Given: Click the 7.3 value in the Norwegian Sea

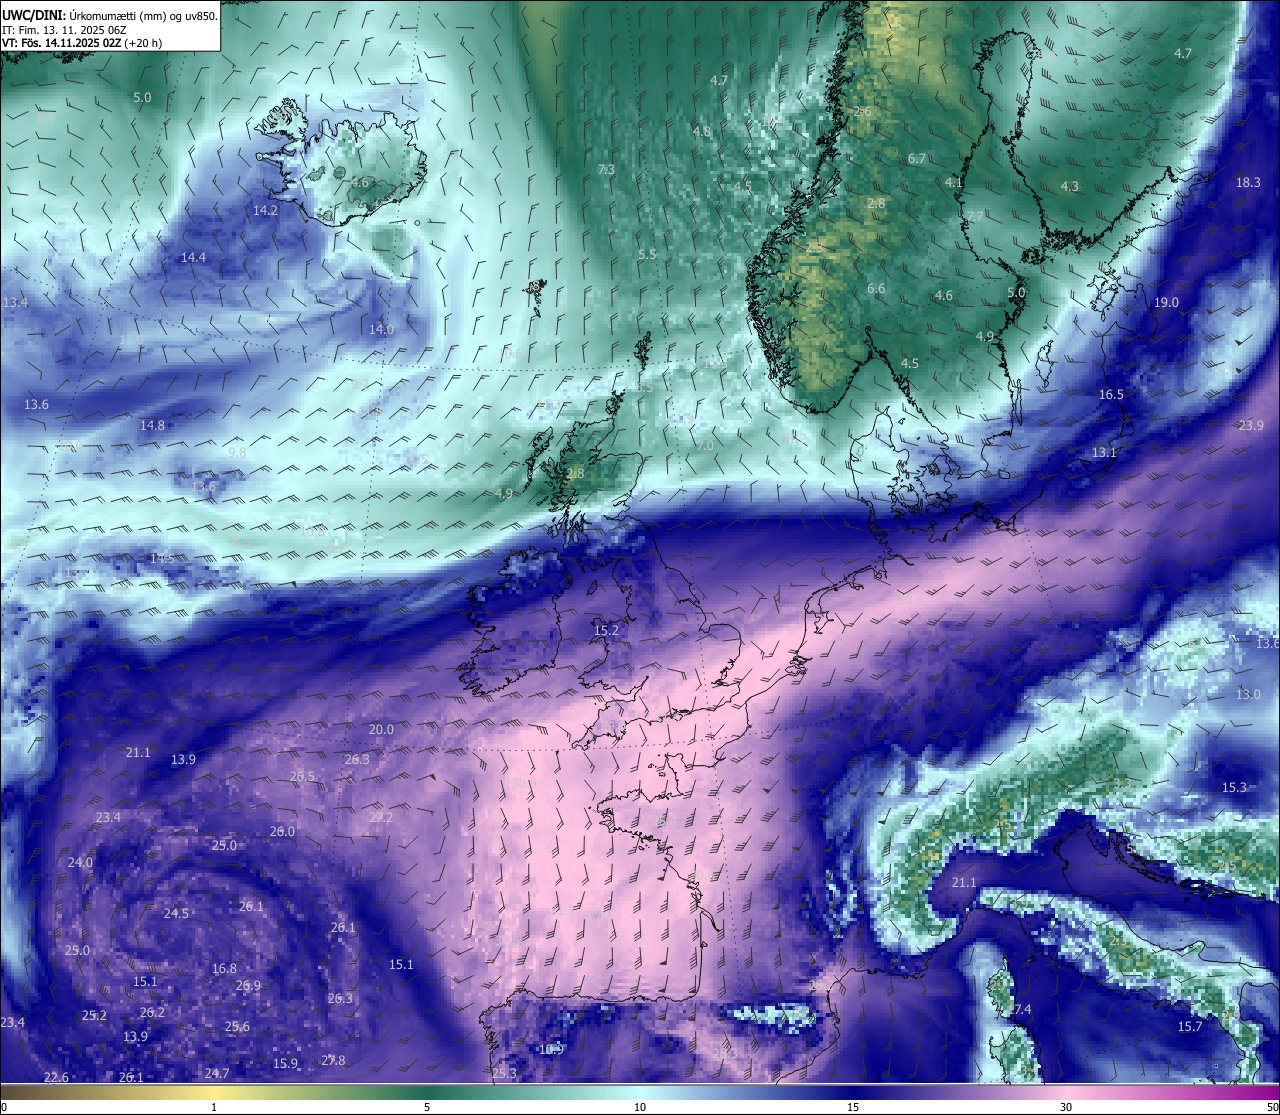Looking at the screenshot, I should click(606, 170).
